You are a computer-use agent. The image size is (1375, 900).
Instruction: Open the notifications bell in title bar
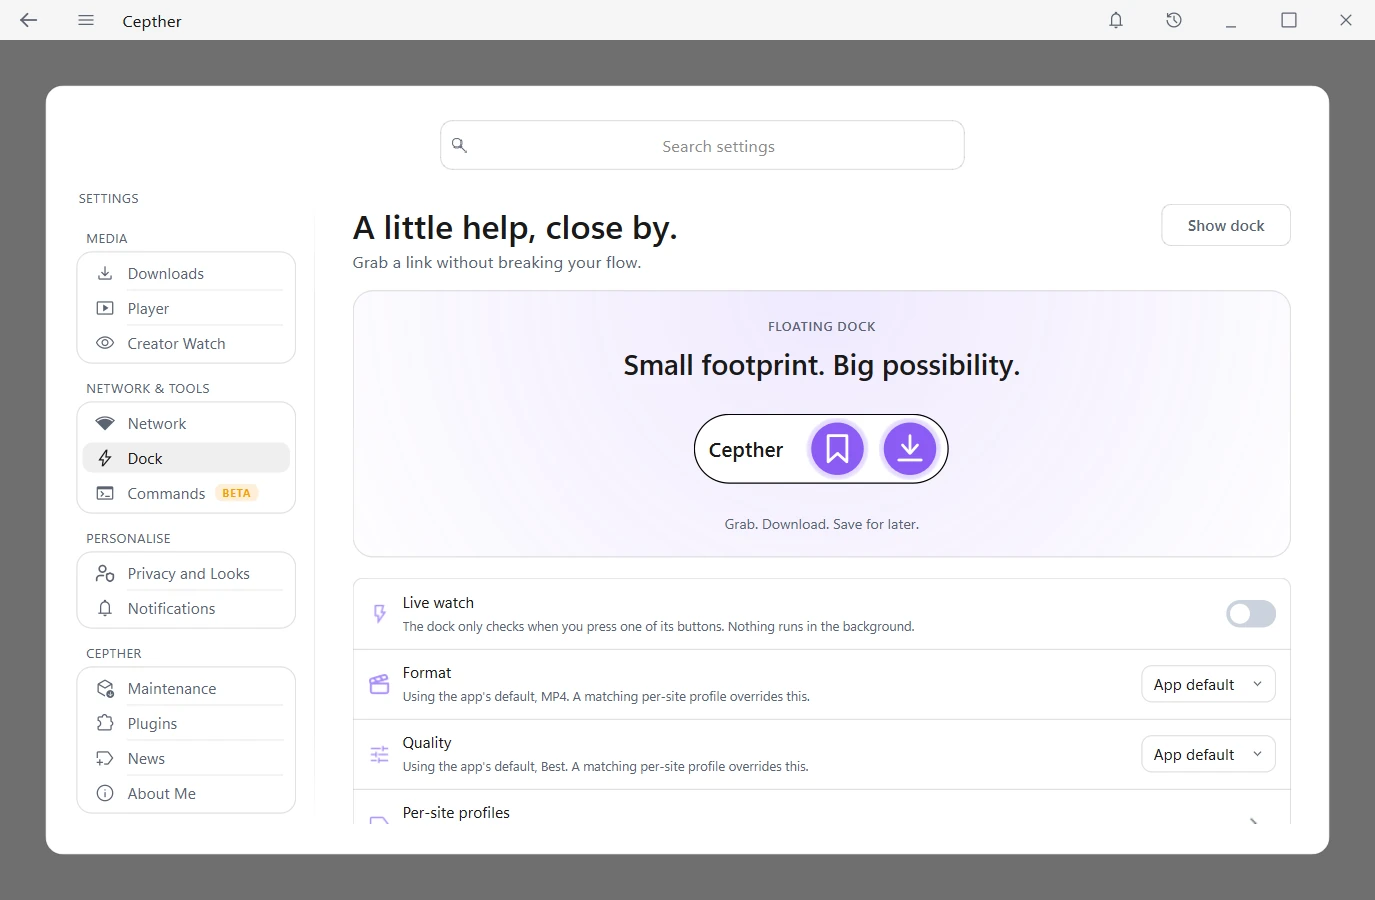pyautogui.click(x=1116, y=20)
